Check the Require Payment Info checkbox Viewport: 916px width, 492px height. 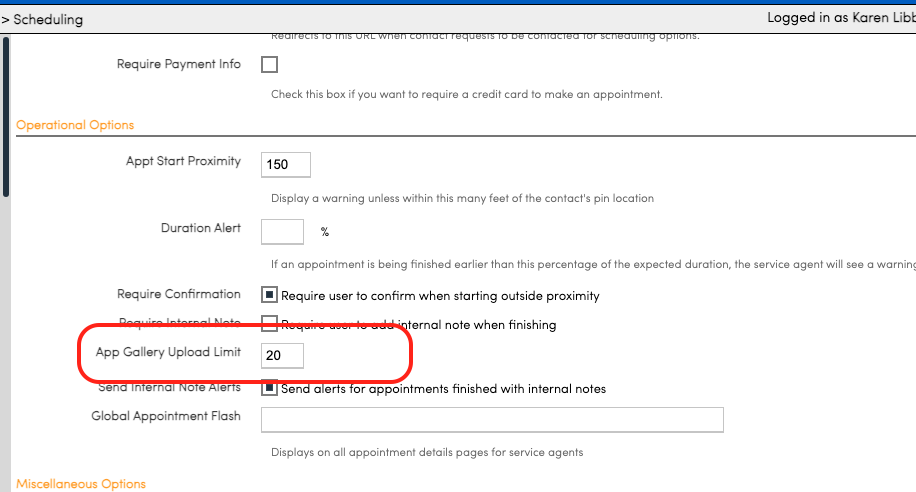[x=269, y=65]
